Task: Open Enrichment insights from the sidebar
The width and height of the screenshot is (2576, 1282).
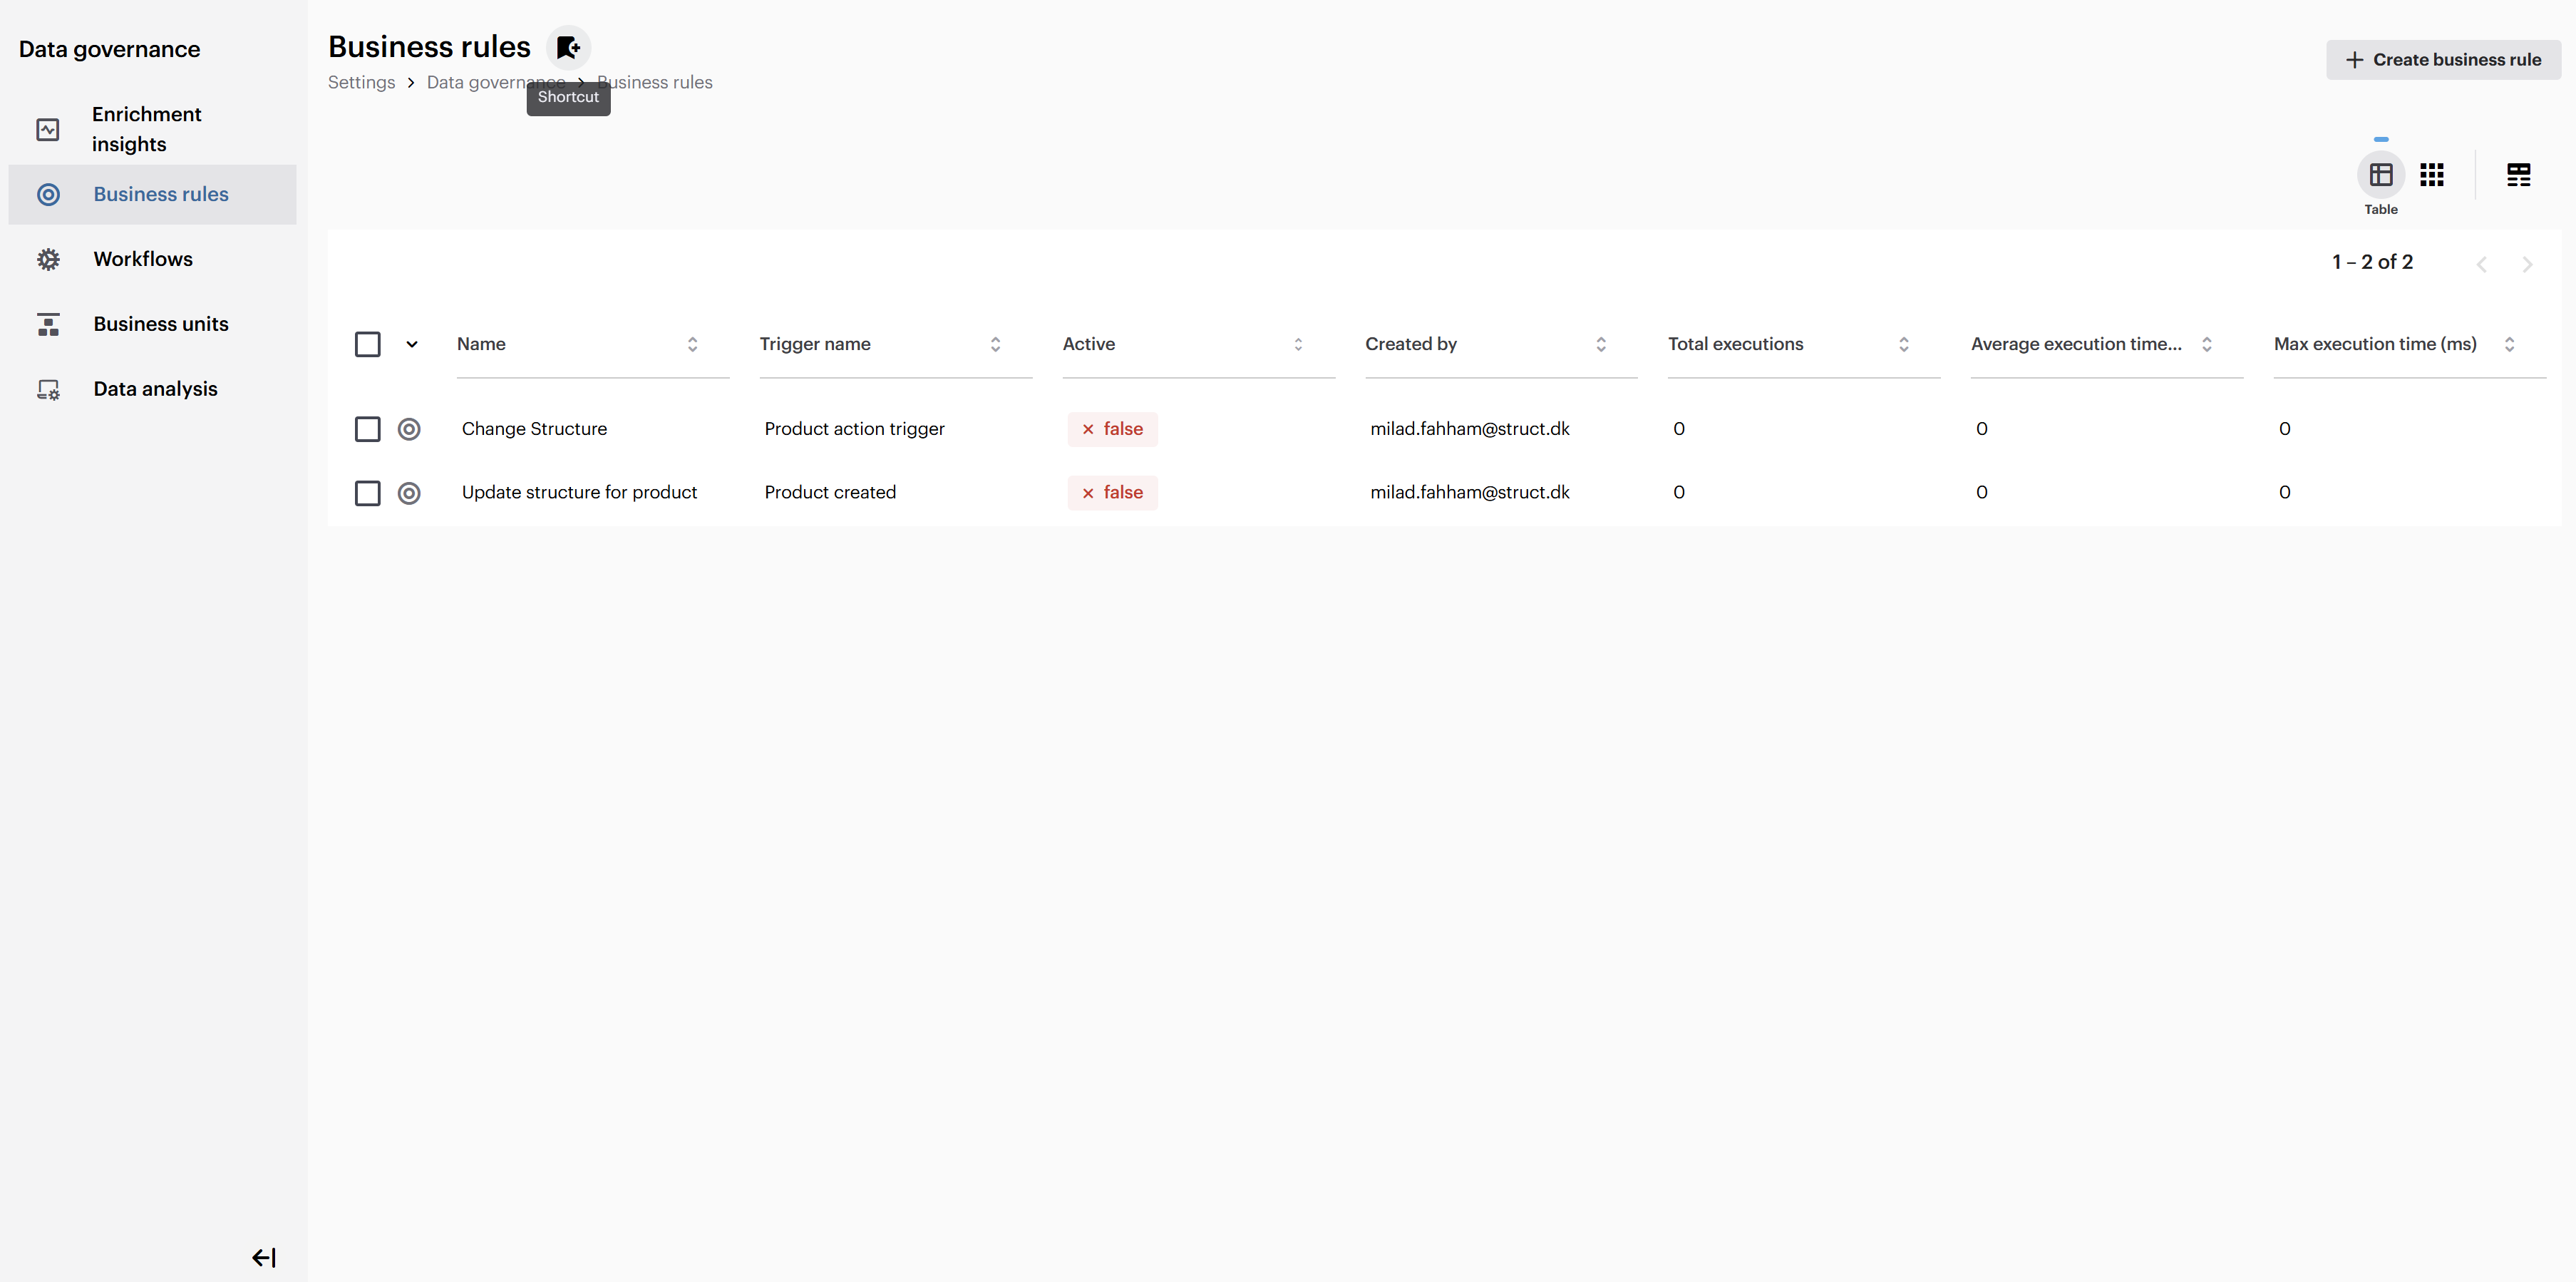Action: pos(146,129)
